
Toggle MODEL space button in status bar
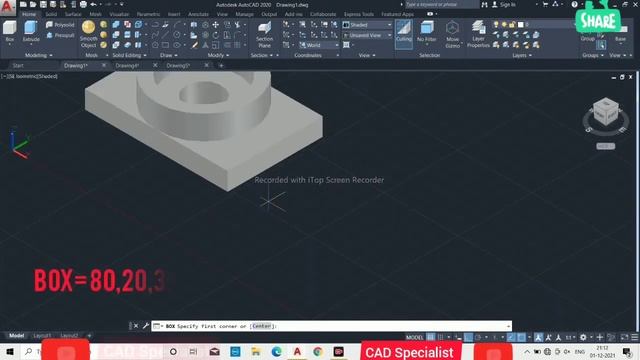coord(414,337)
